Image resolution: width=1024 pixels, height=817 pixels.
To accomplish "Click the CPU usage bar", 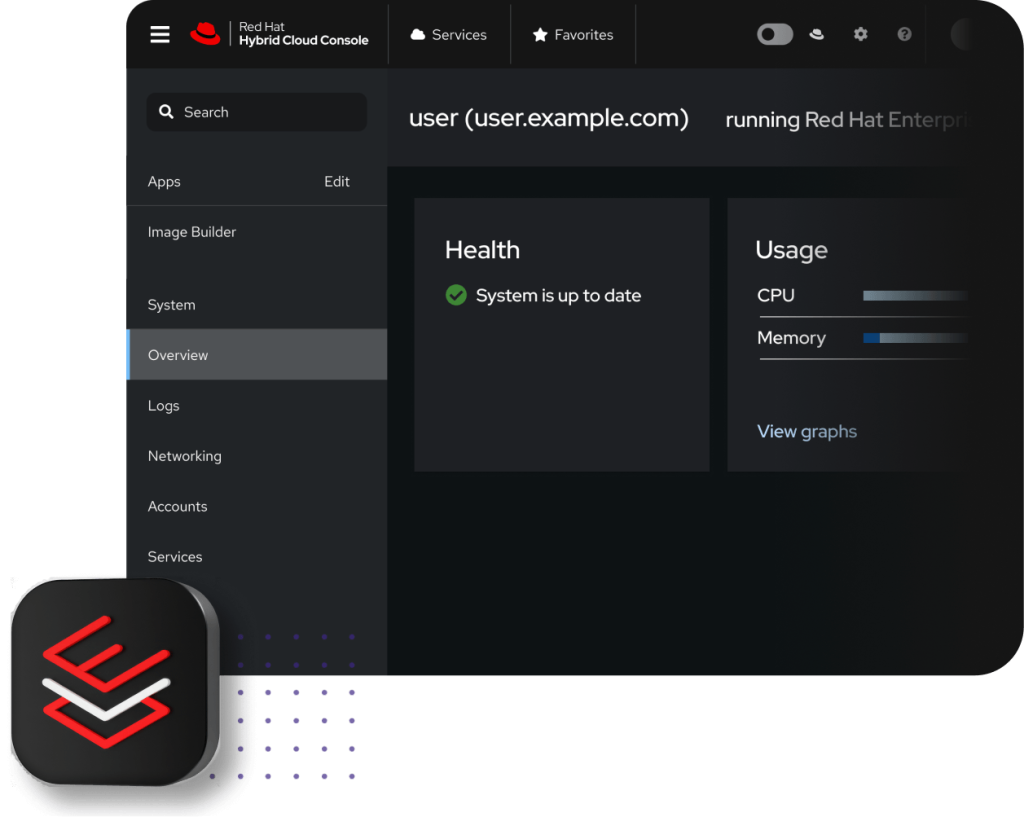I will 916,296.
